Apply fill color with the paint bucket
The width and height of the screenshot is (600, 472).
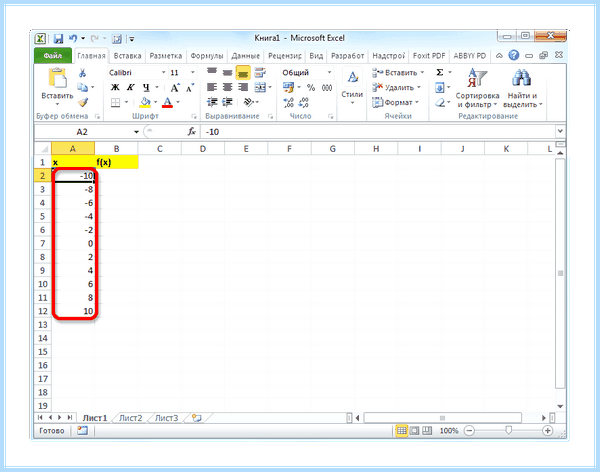tap(145, 102)
